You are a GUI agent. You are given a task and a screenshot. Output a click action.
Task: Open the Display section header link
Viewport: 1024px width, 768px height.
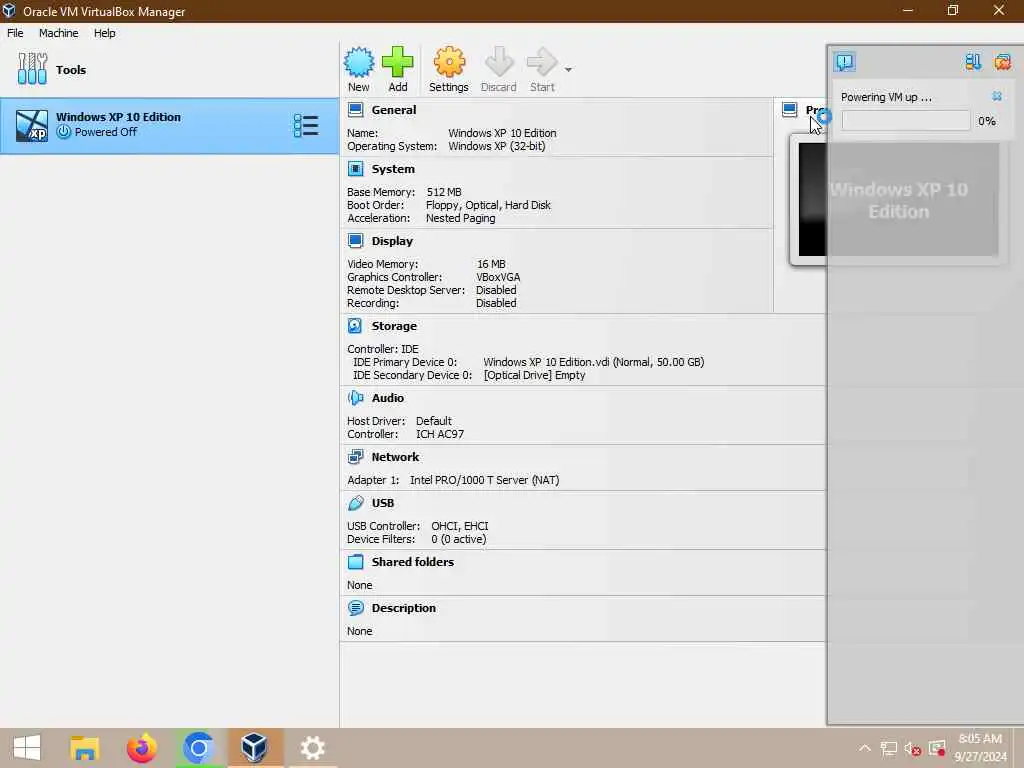392,241
